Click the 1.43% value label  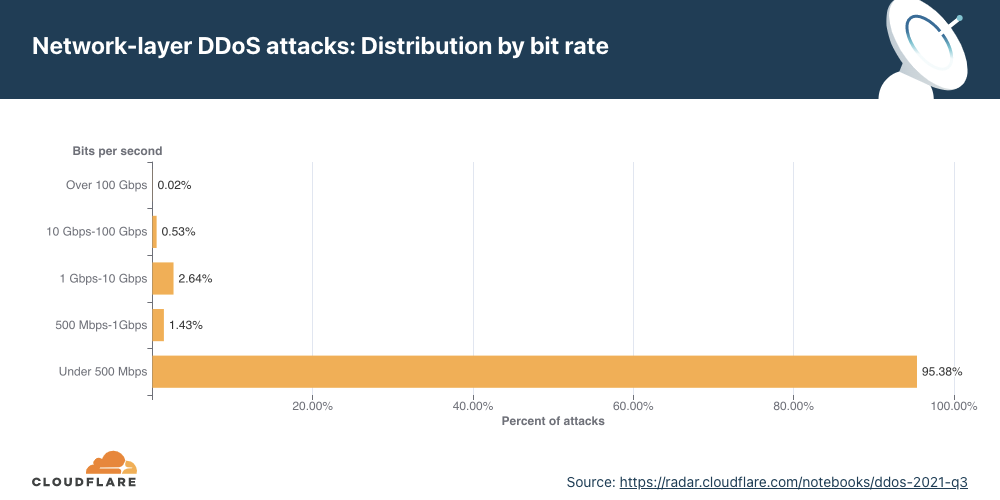(x=185, y=325)
